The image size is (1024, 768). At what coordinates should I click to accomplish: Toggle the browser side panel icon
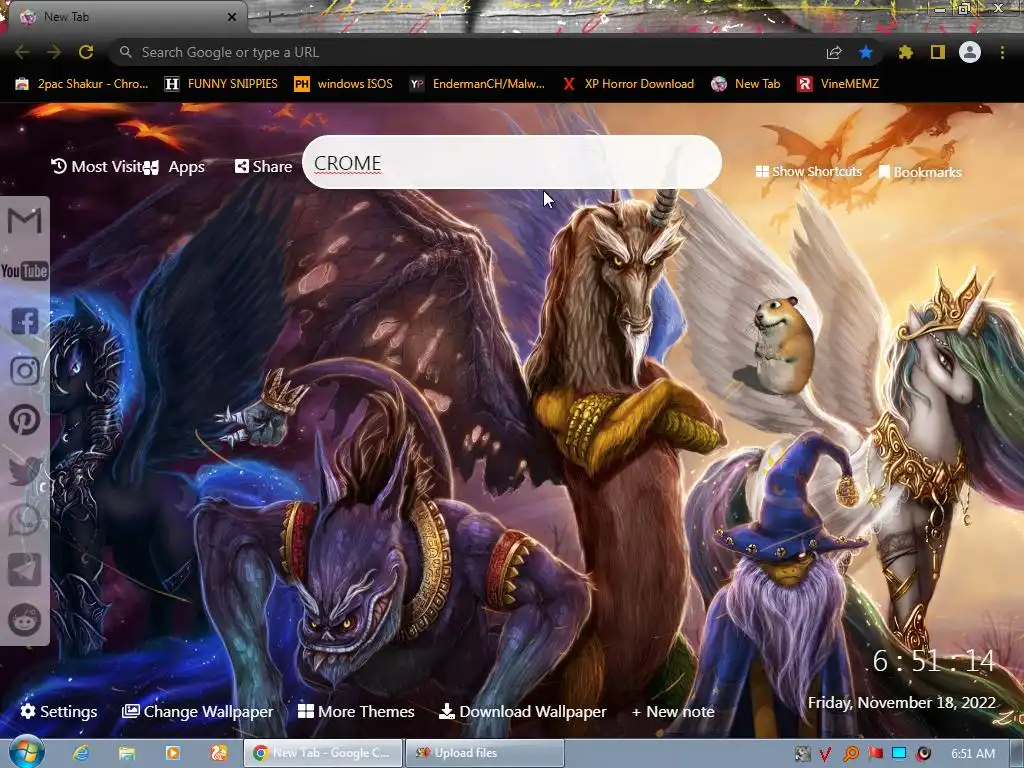tap(938, 52)
